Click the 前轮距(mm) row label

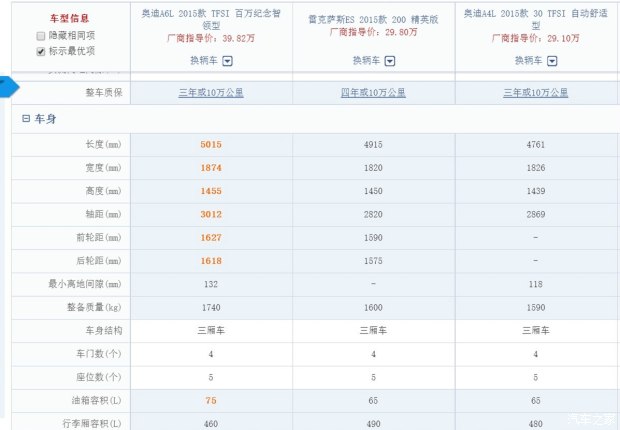click(x=99, y=238)
